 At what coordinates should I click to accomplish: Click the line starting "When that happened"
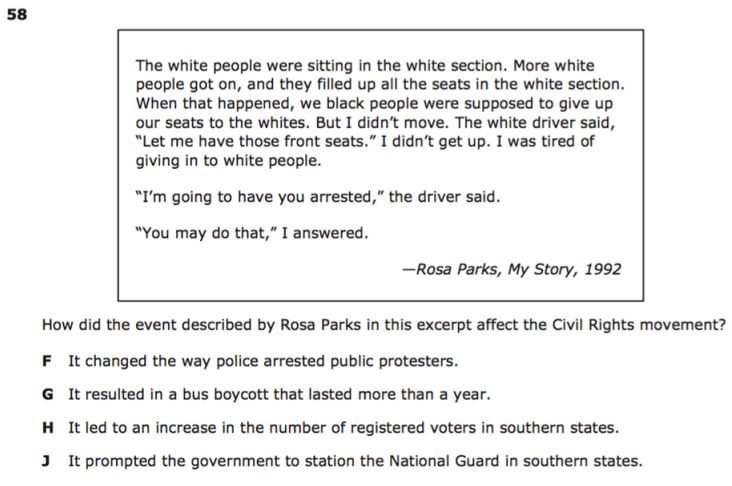point(374,104)
